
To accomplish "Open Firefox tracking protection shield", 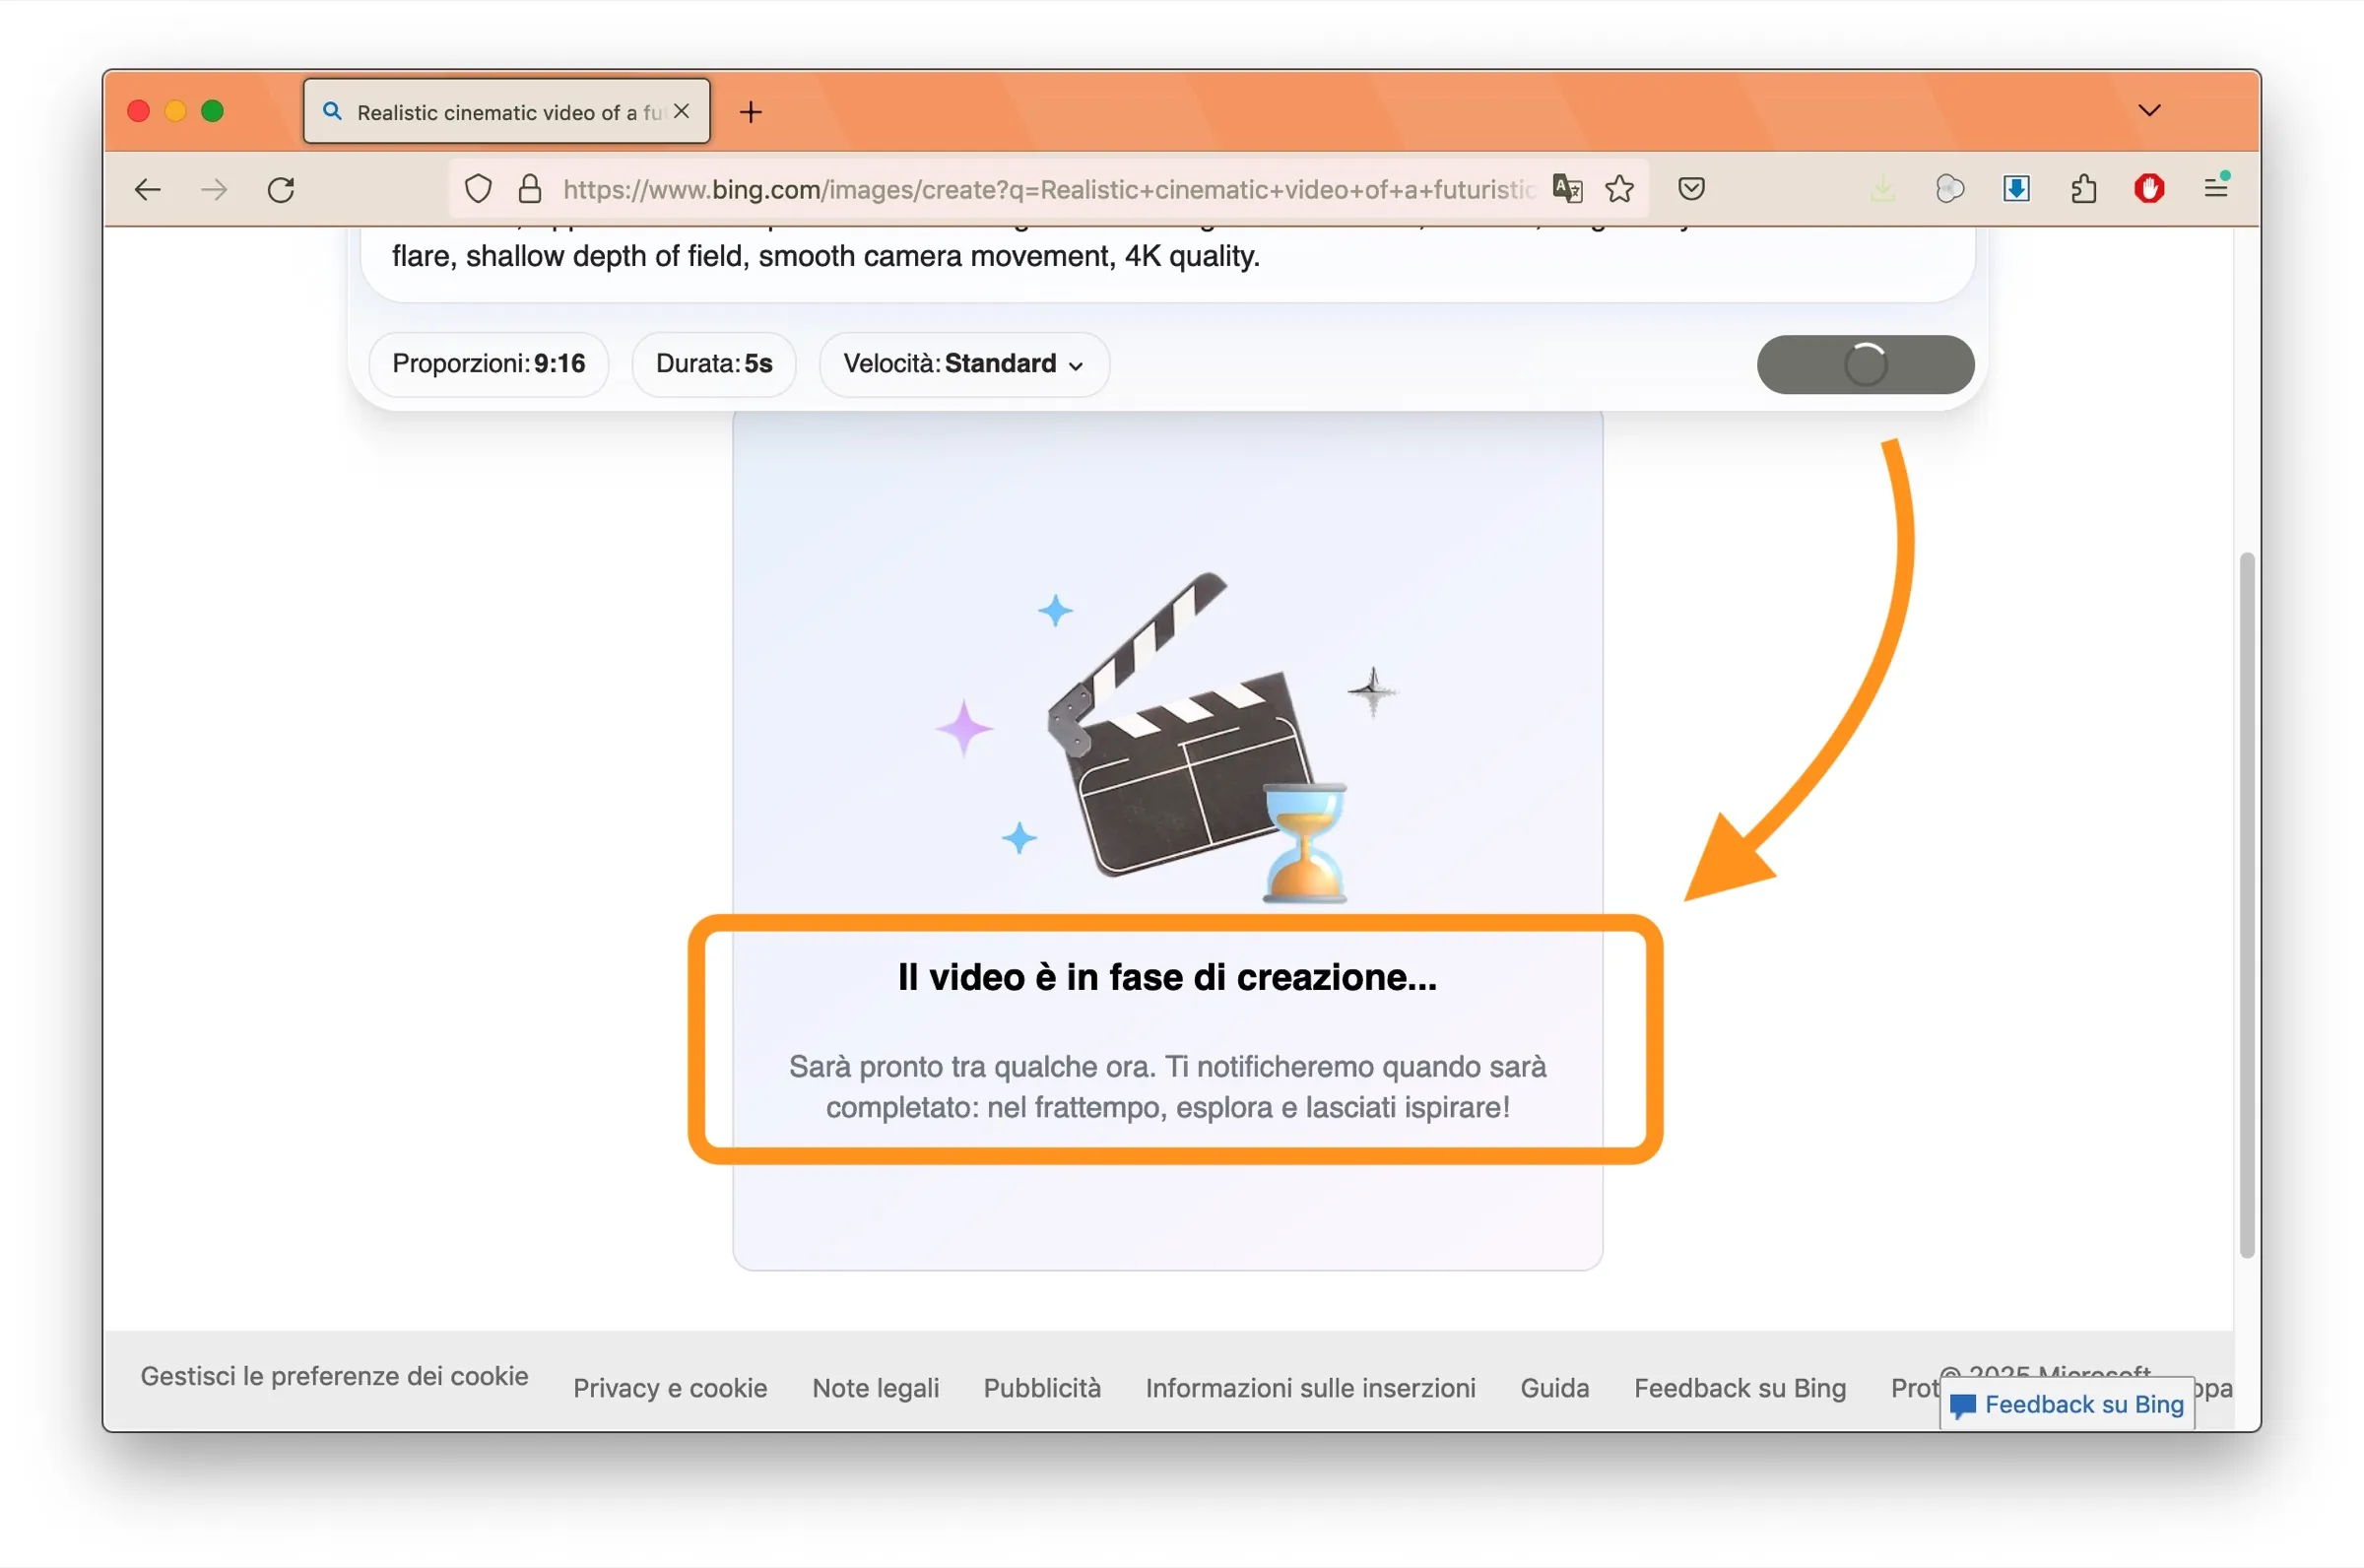I will [x=478, y=188].
